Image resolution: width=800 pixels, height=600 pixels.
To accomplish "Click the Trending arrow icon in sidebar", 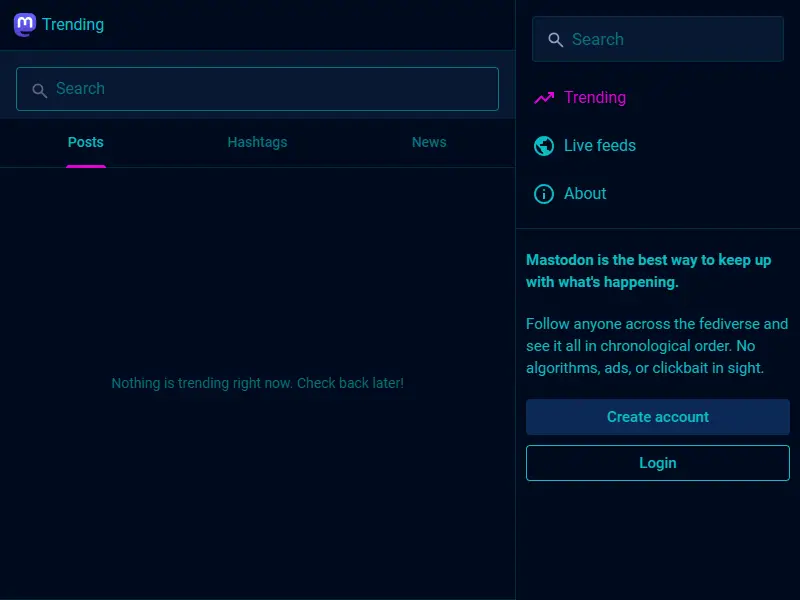I will pos(544,97).
